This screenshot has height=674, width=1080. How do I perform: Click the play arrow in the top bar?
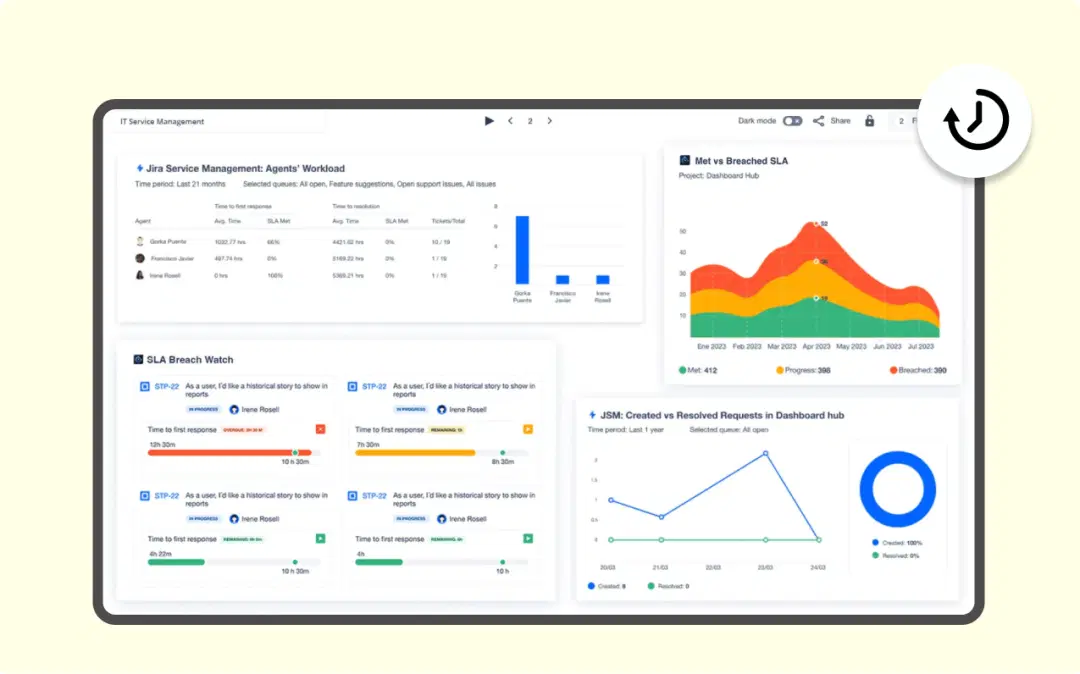pyautogui.click(x=489, y=120)
